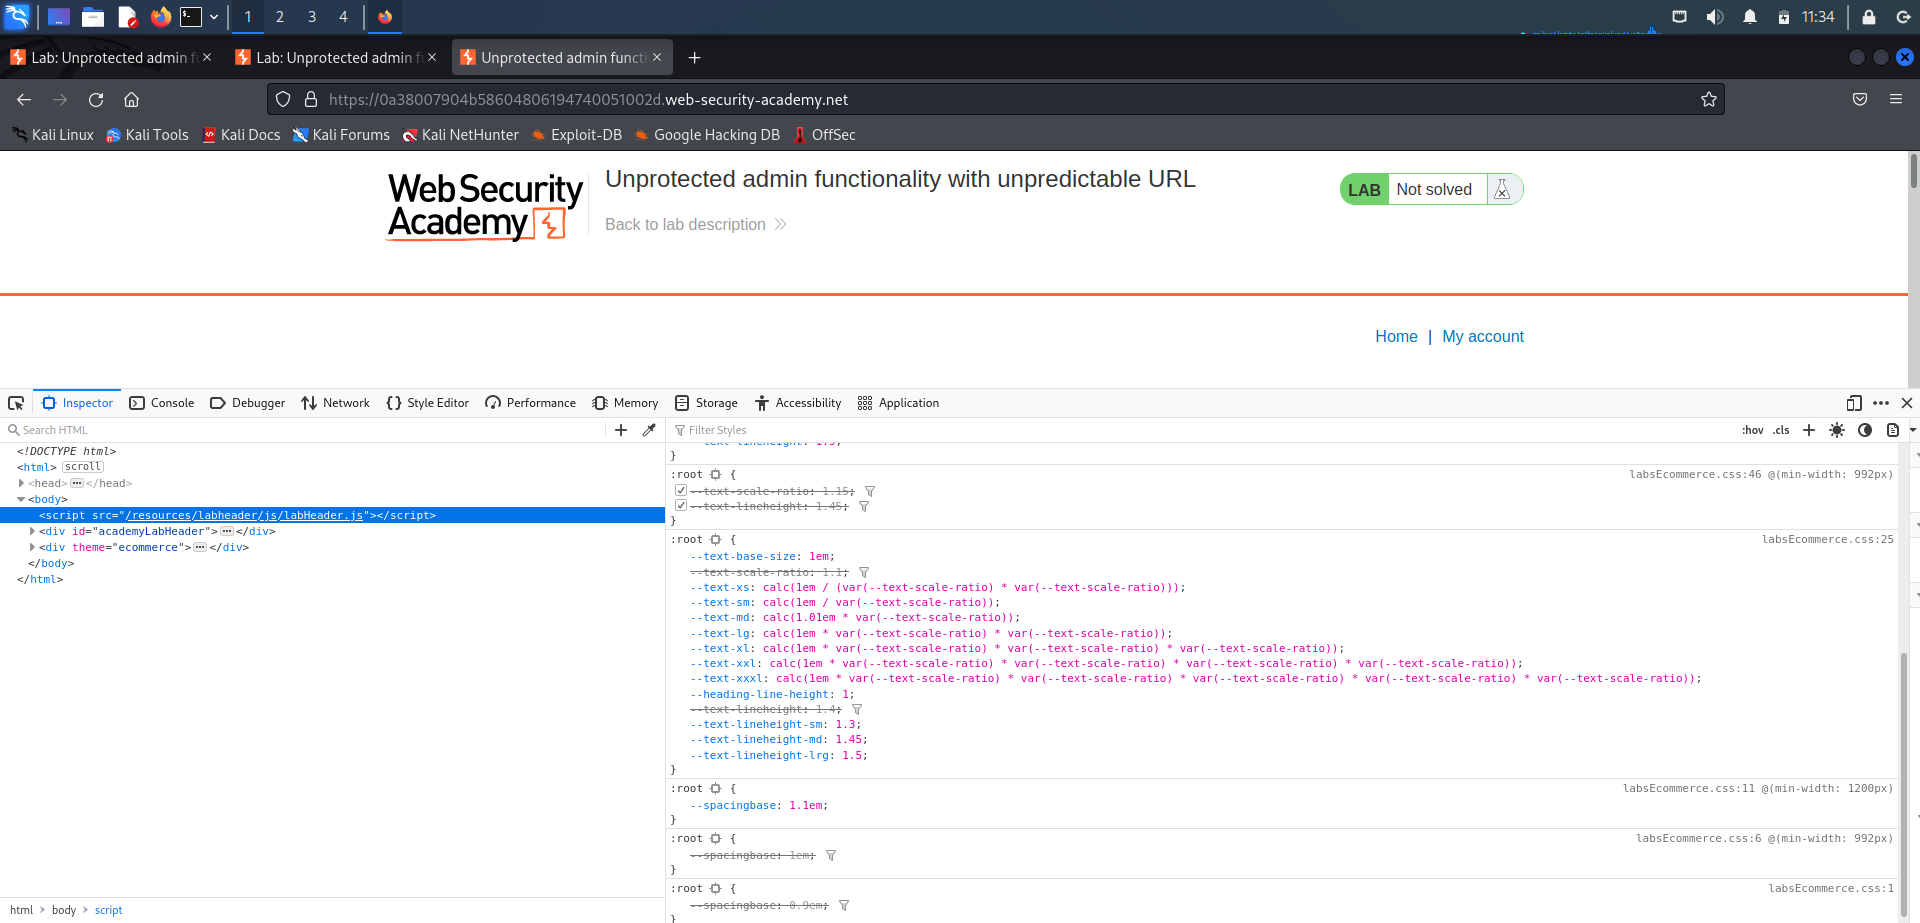Click the Home link on page
The height and width of the screenshot is (923, 1920).
(1396, 337)
